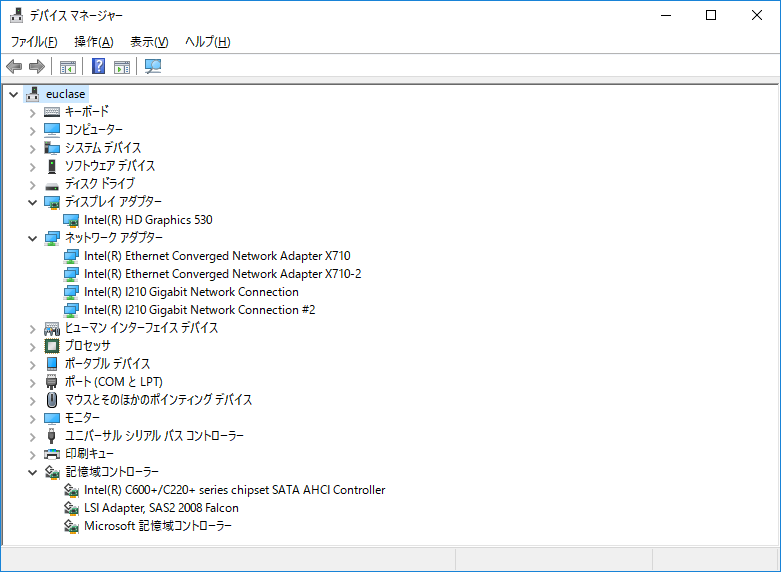Click the キーボード keyboard category icon
The width and height of the screenshot is (781, 572).
(x=52, y=112)
